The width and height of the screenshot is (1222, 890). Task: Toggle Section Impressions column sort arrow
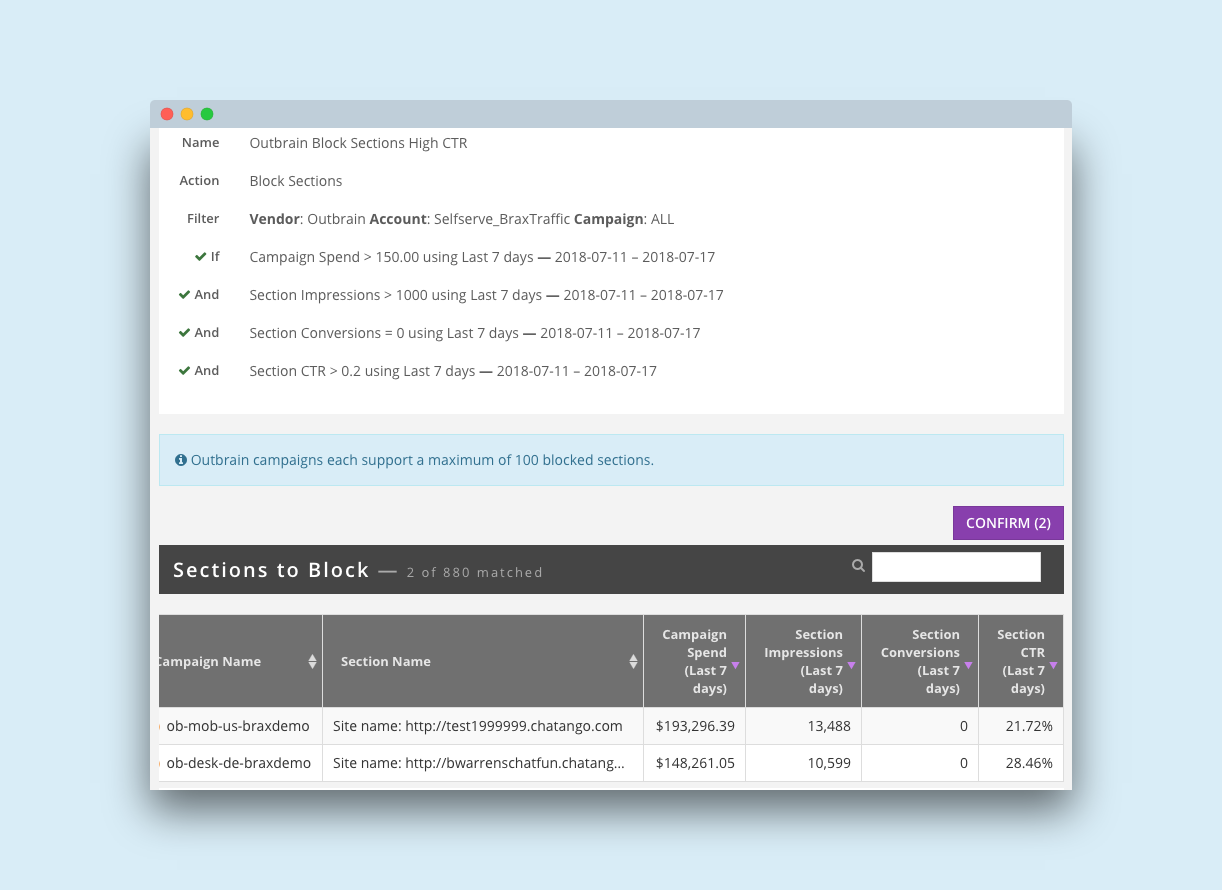pyautogui.click(x=852, y=665)
